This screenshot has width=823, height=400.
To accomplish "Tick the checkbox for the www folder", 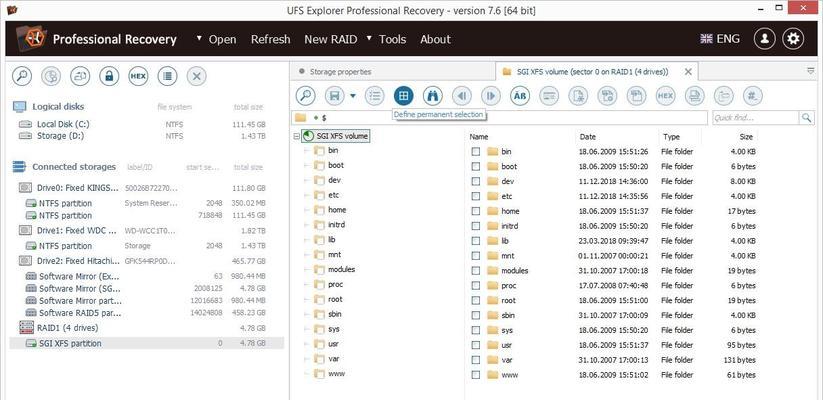I will coord(476,375).
